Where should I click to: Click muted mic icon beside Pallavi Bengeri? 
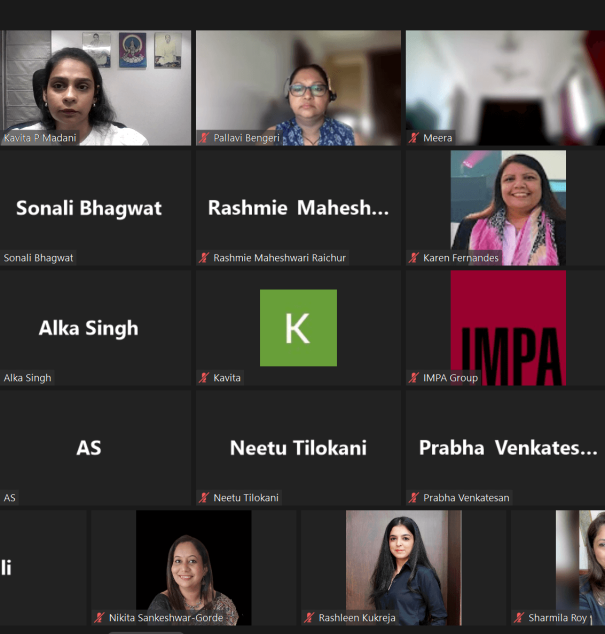click(204, 138)
